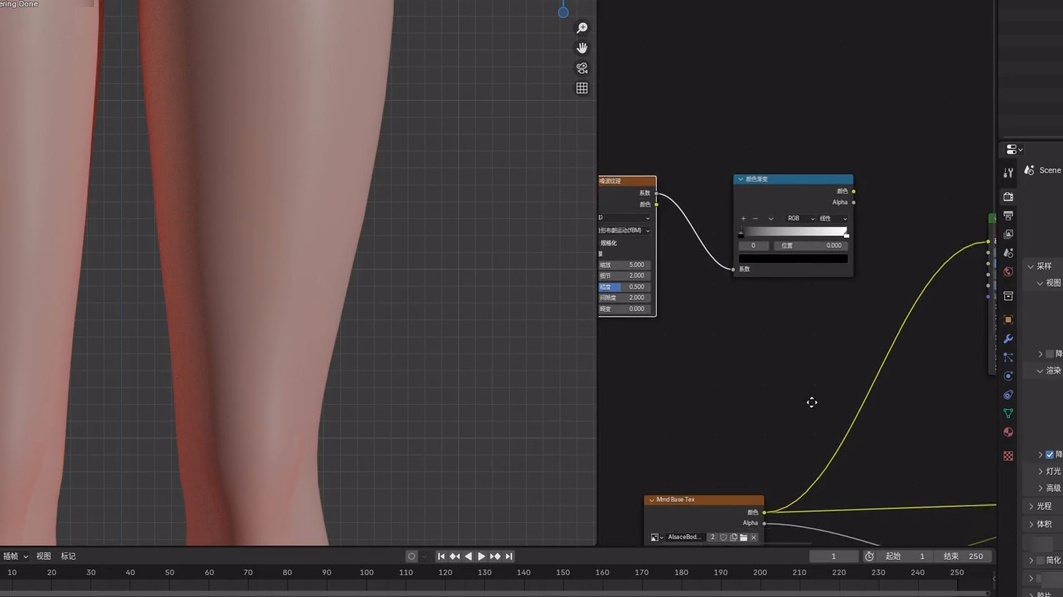Open the Tool properties tab icon
1063x597 pixels.
click(x=1008, y=173)
